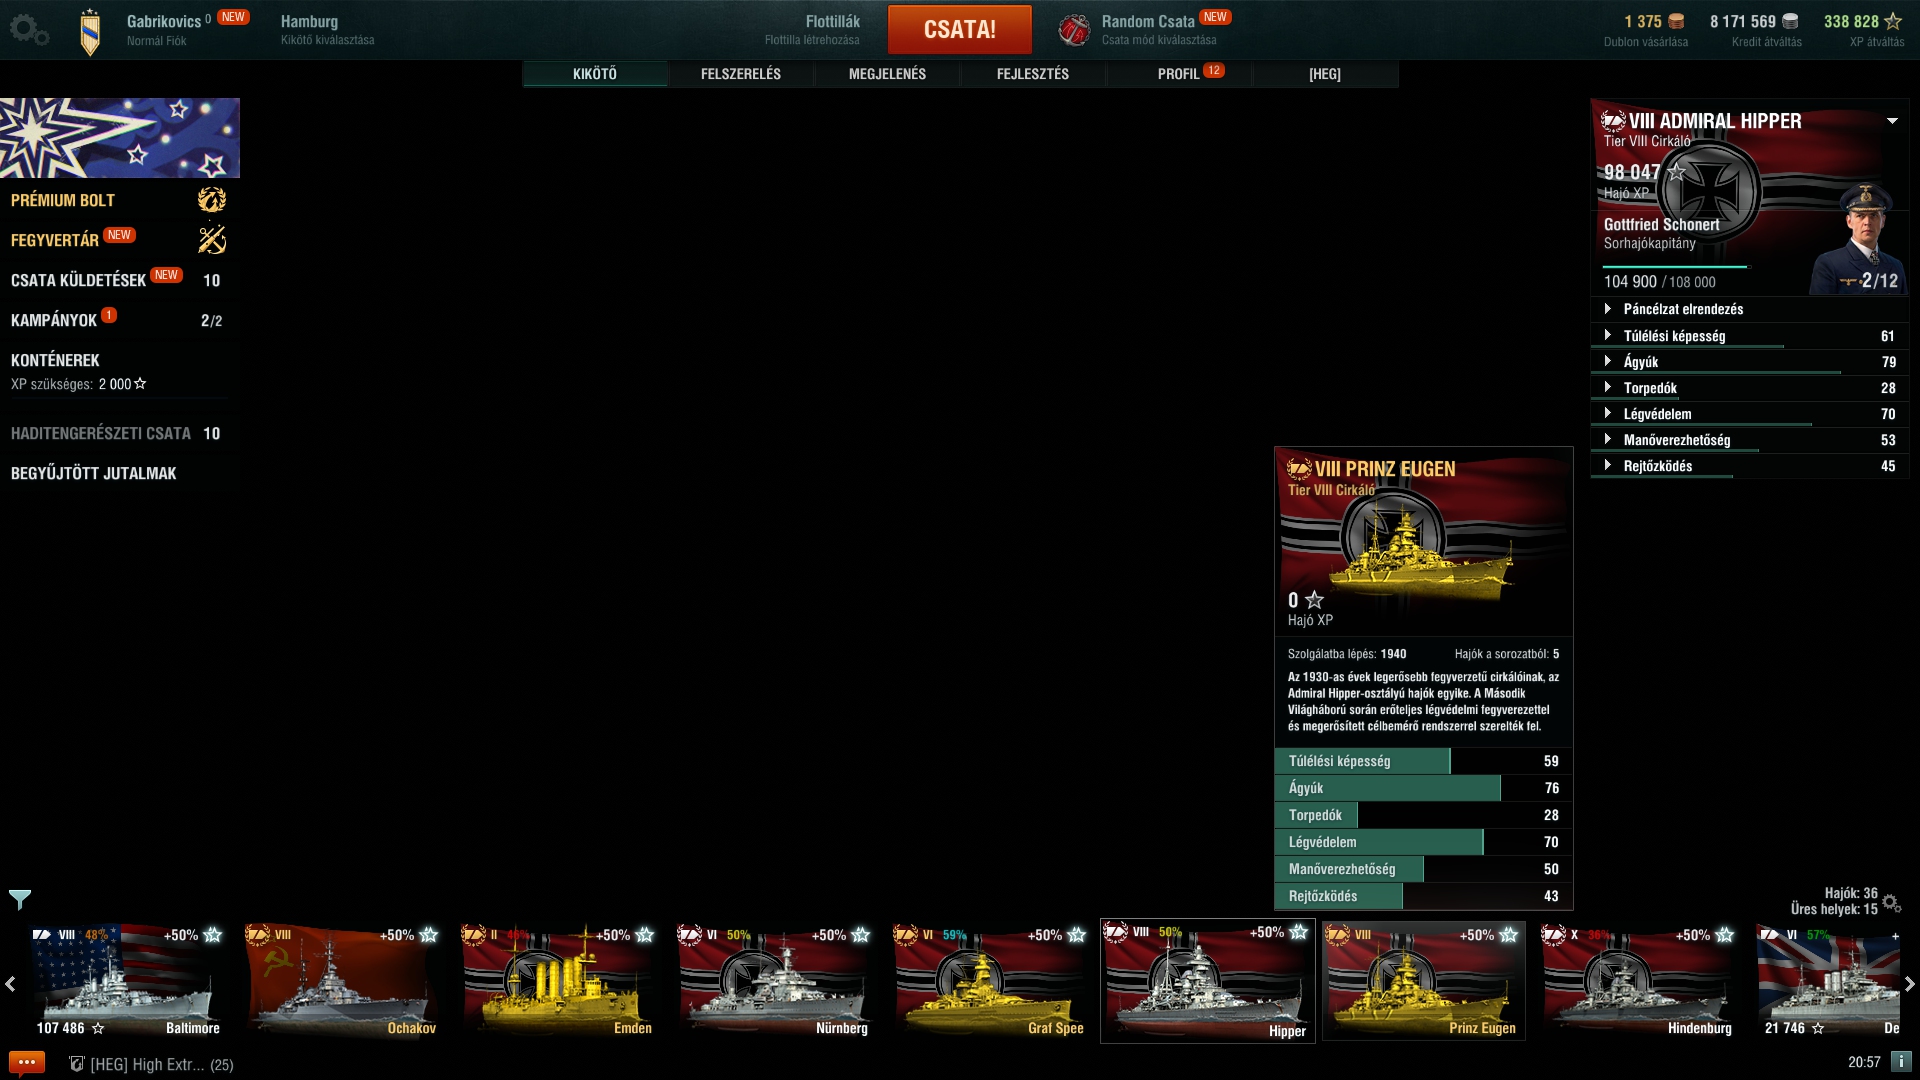This screenshot has height=1080, width=1920.
Task: Click the free XP star icon
Action: pos(1893,21)
